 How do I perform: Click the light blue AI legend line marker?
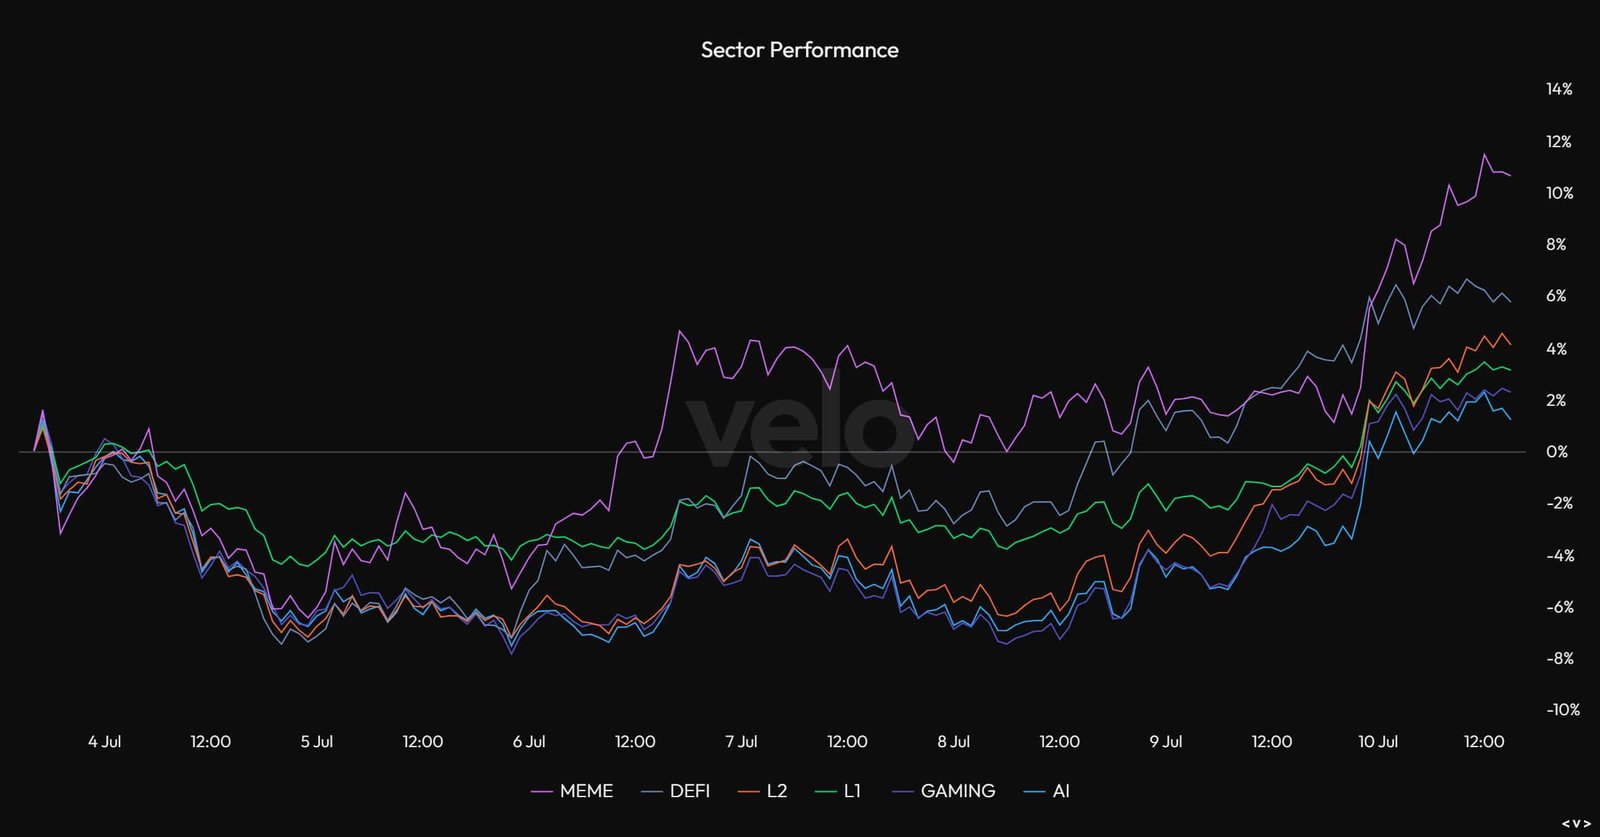pos(1034,791)
